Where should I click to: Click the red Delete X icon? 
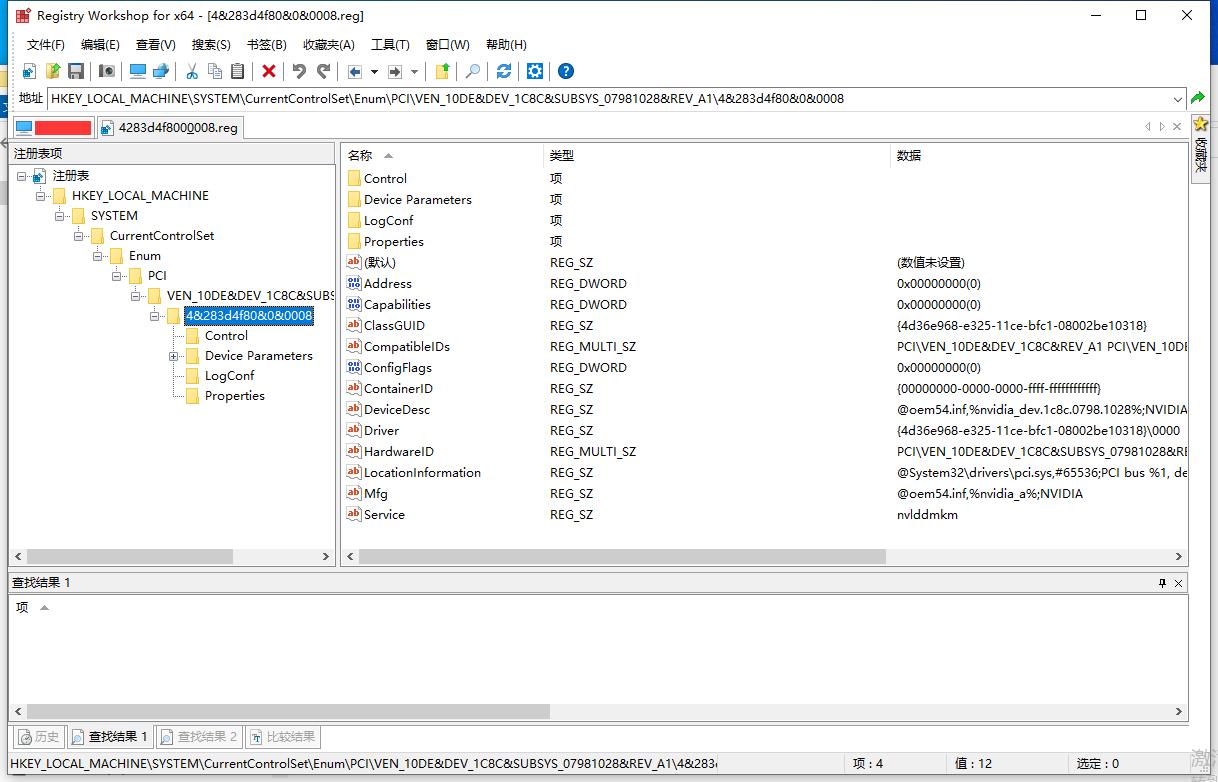pyautogui.click(x=268, y=71)
